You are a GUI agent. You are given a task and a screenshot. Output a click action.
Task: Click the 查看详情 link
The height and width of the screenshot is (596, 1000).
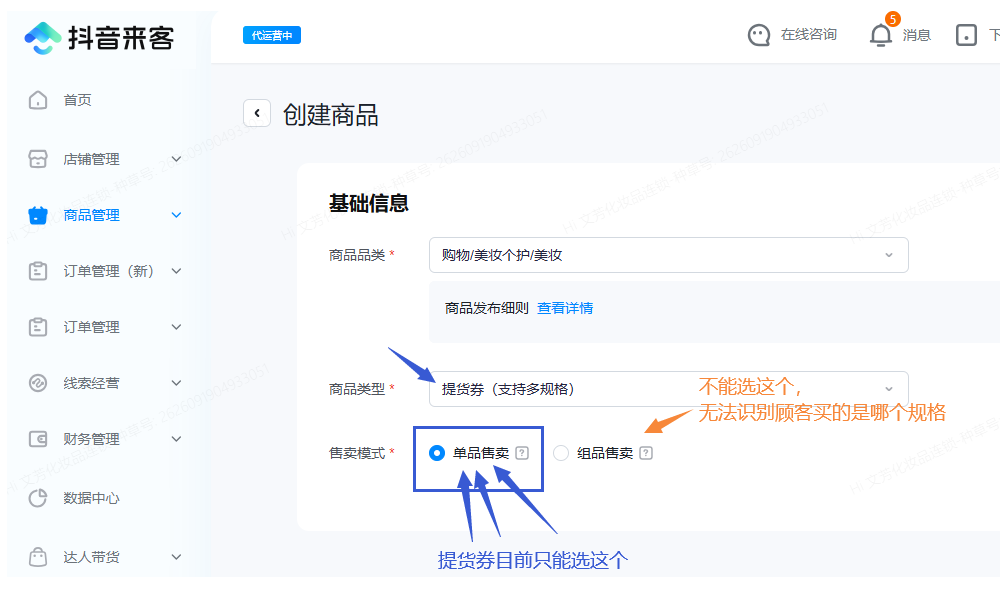(x=565, y=308)
